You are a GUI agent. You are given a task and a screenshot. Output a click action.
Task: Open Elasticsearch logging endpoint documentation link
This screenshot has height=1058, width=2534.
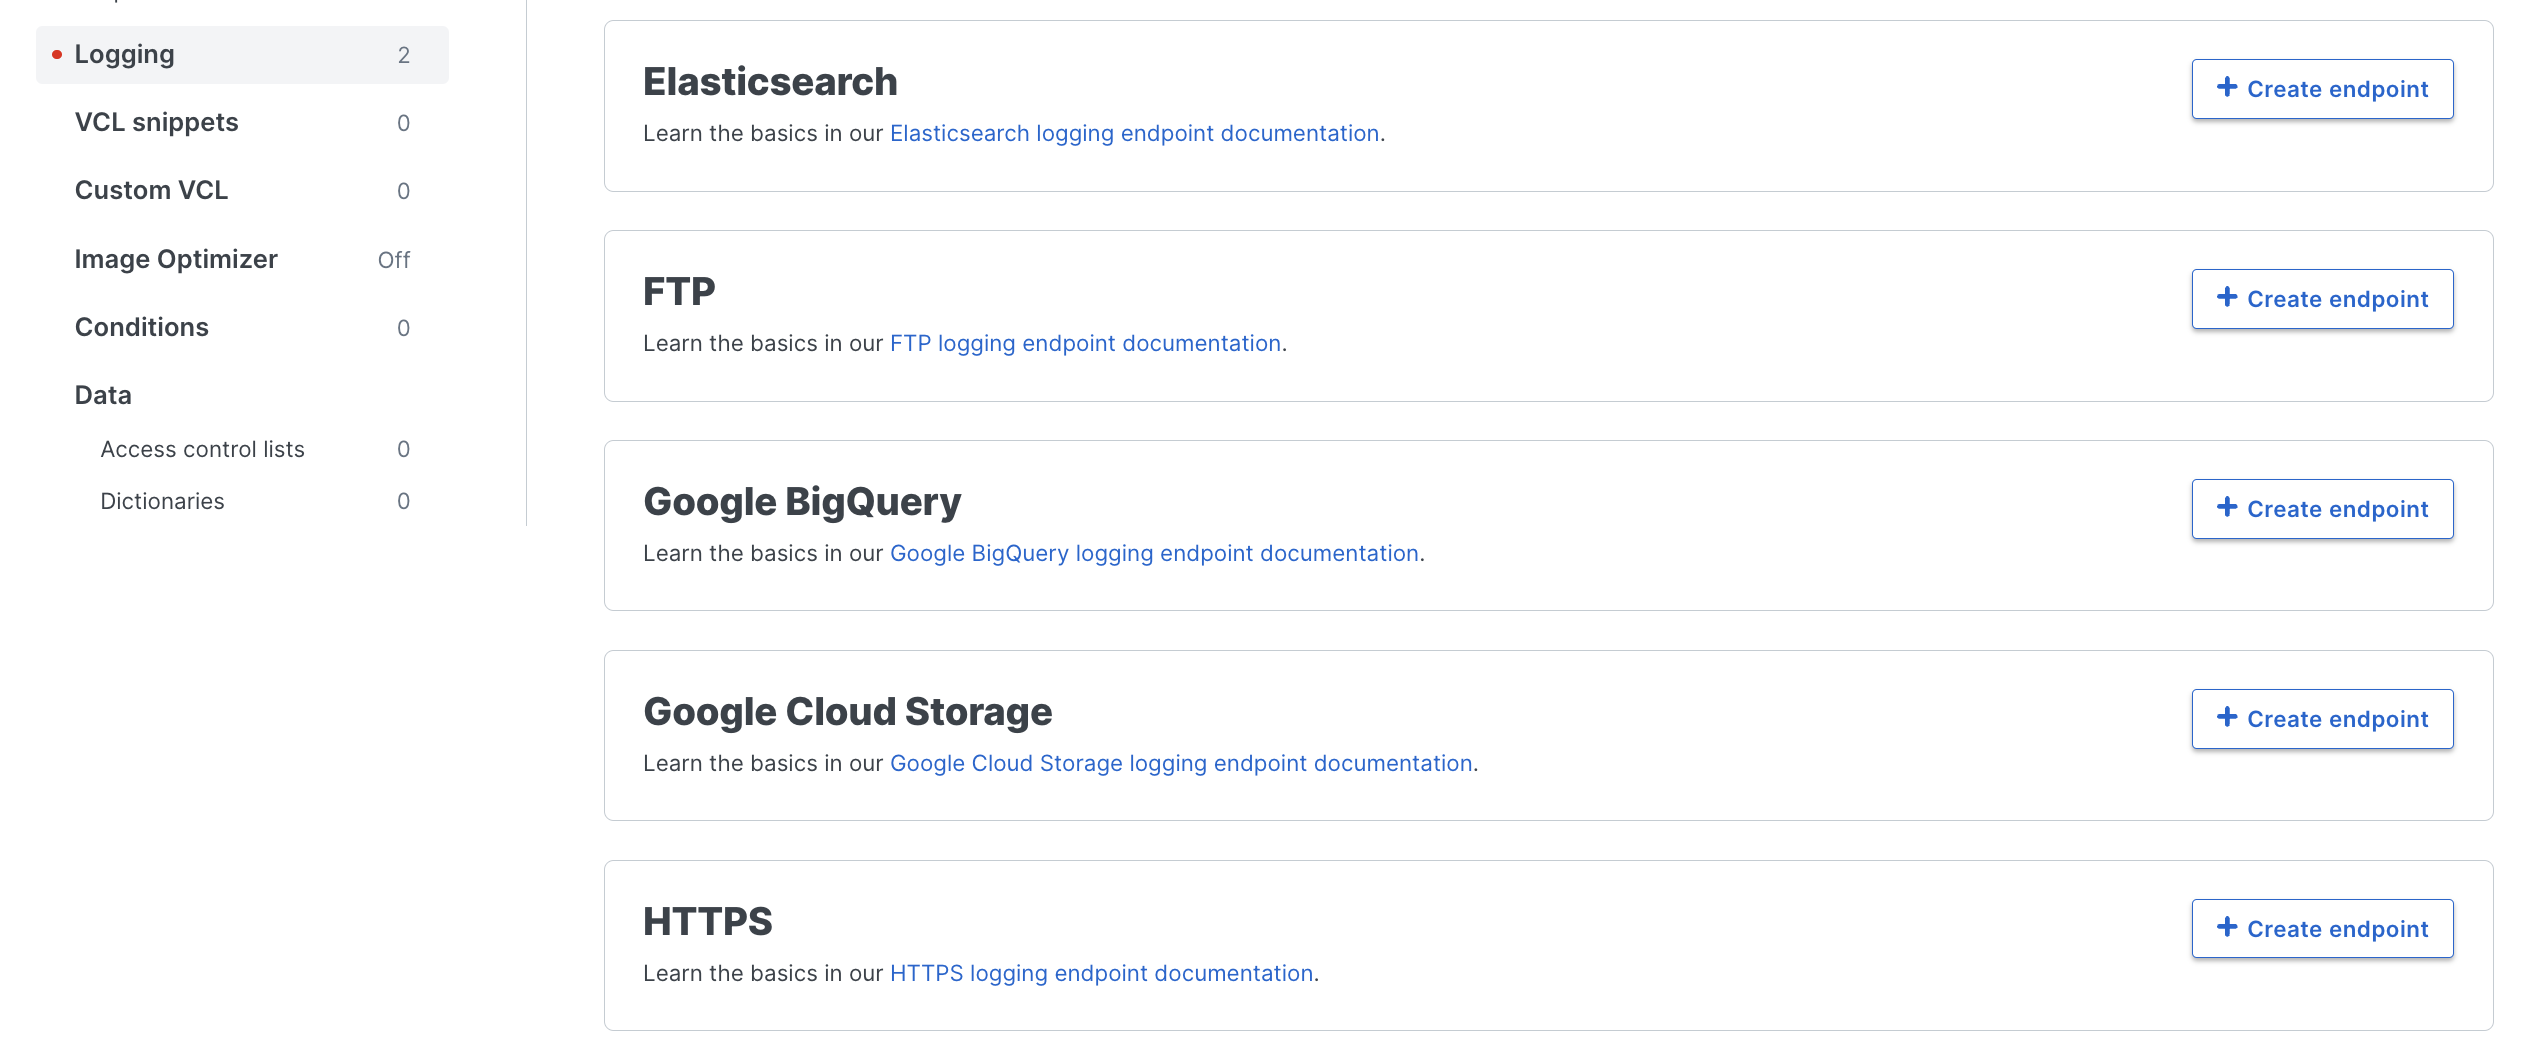point(1134,134)
